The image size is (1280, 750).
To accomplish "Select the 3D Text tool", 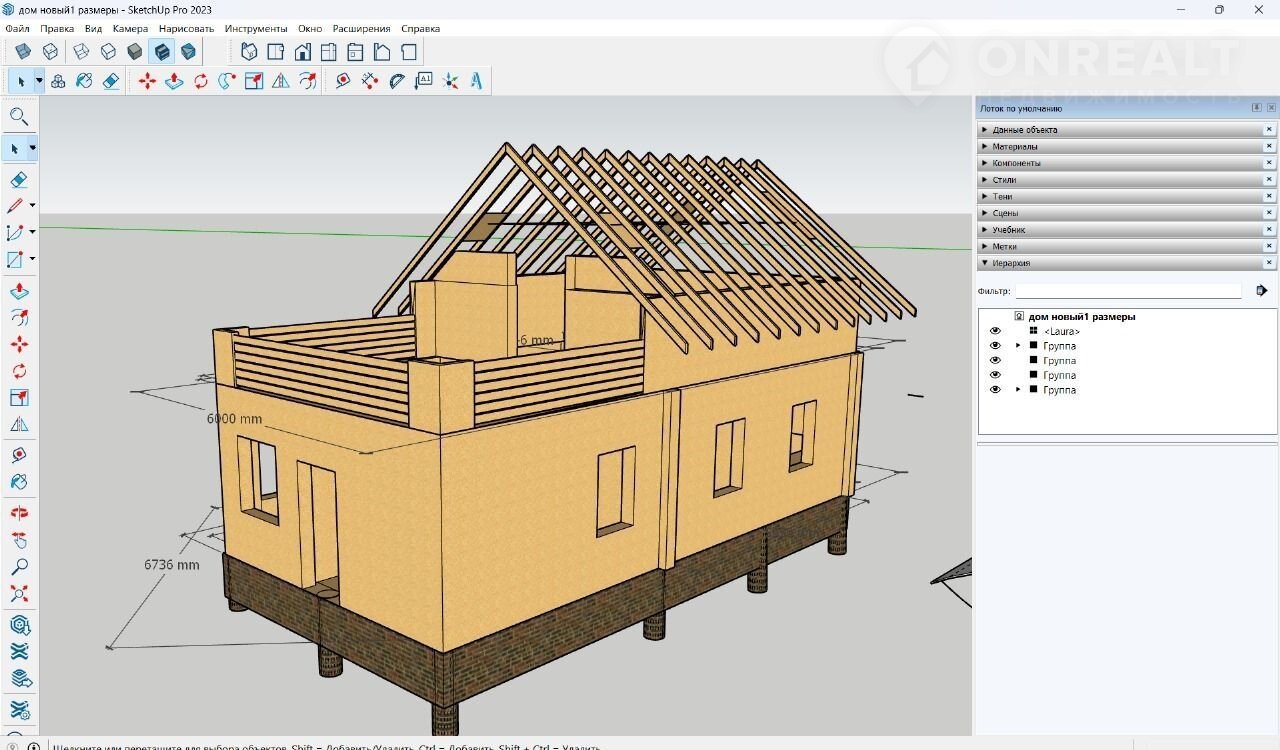I will point(477,81).
